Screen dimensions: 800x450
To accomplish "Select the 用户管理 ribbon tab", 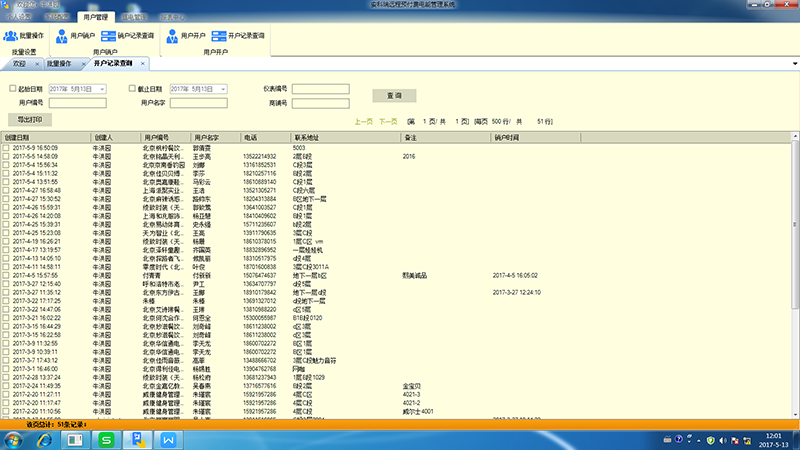I will [x=95, y=17].
